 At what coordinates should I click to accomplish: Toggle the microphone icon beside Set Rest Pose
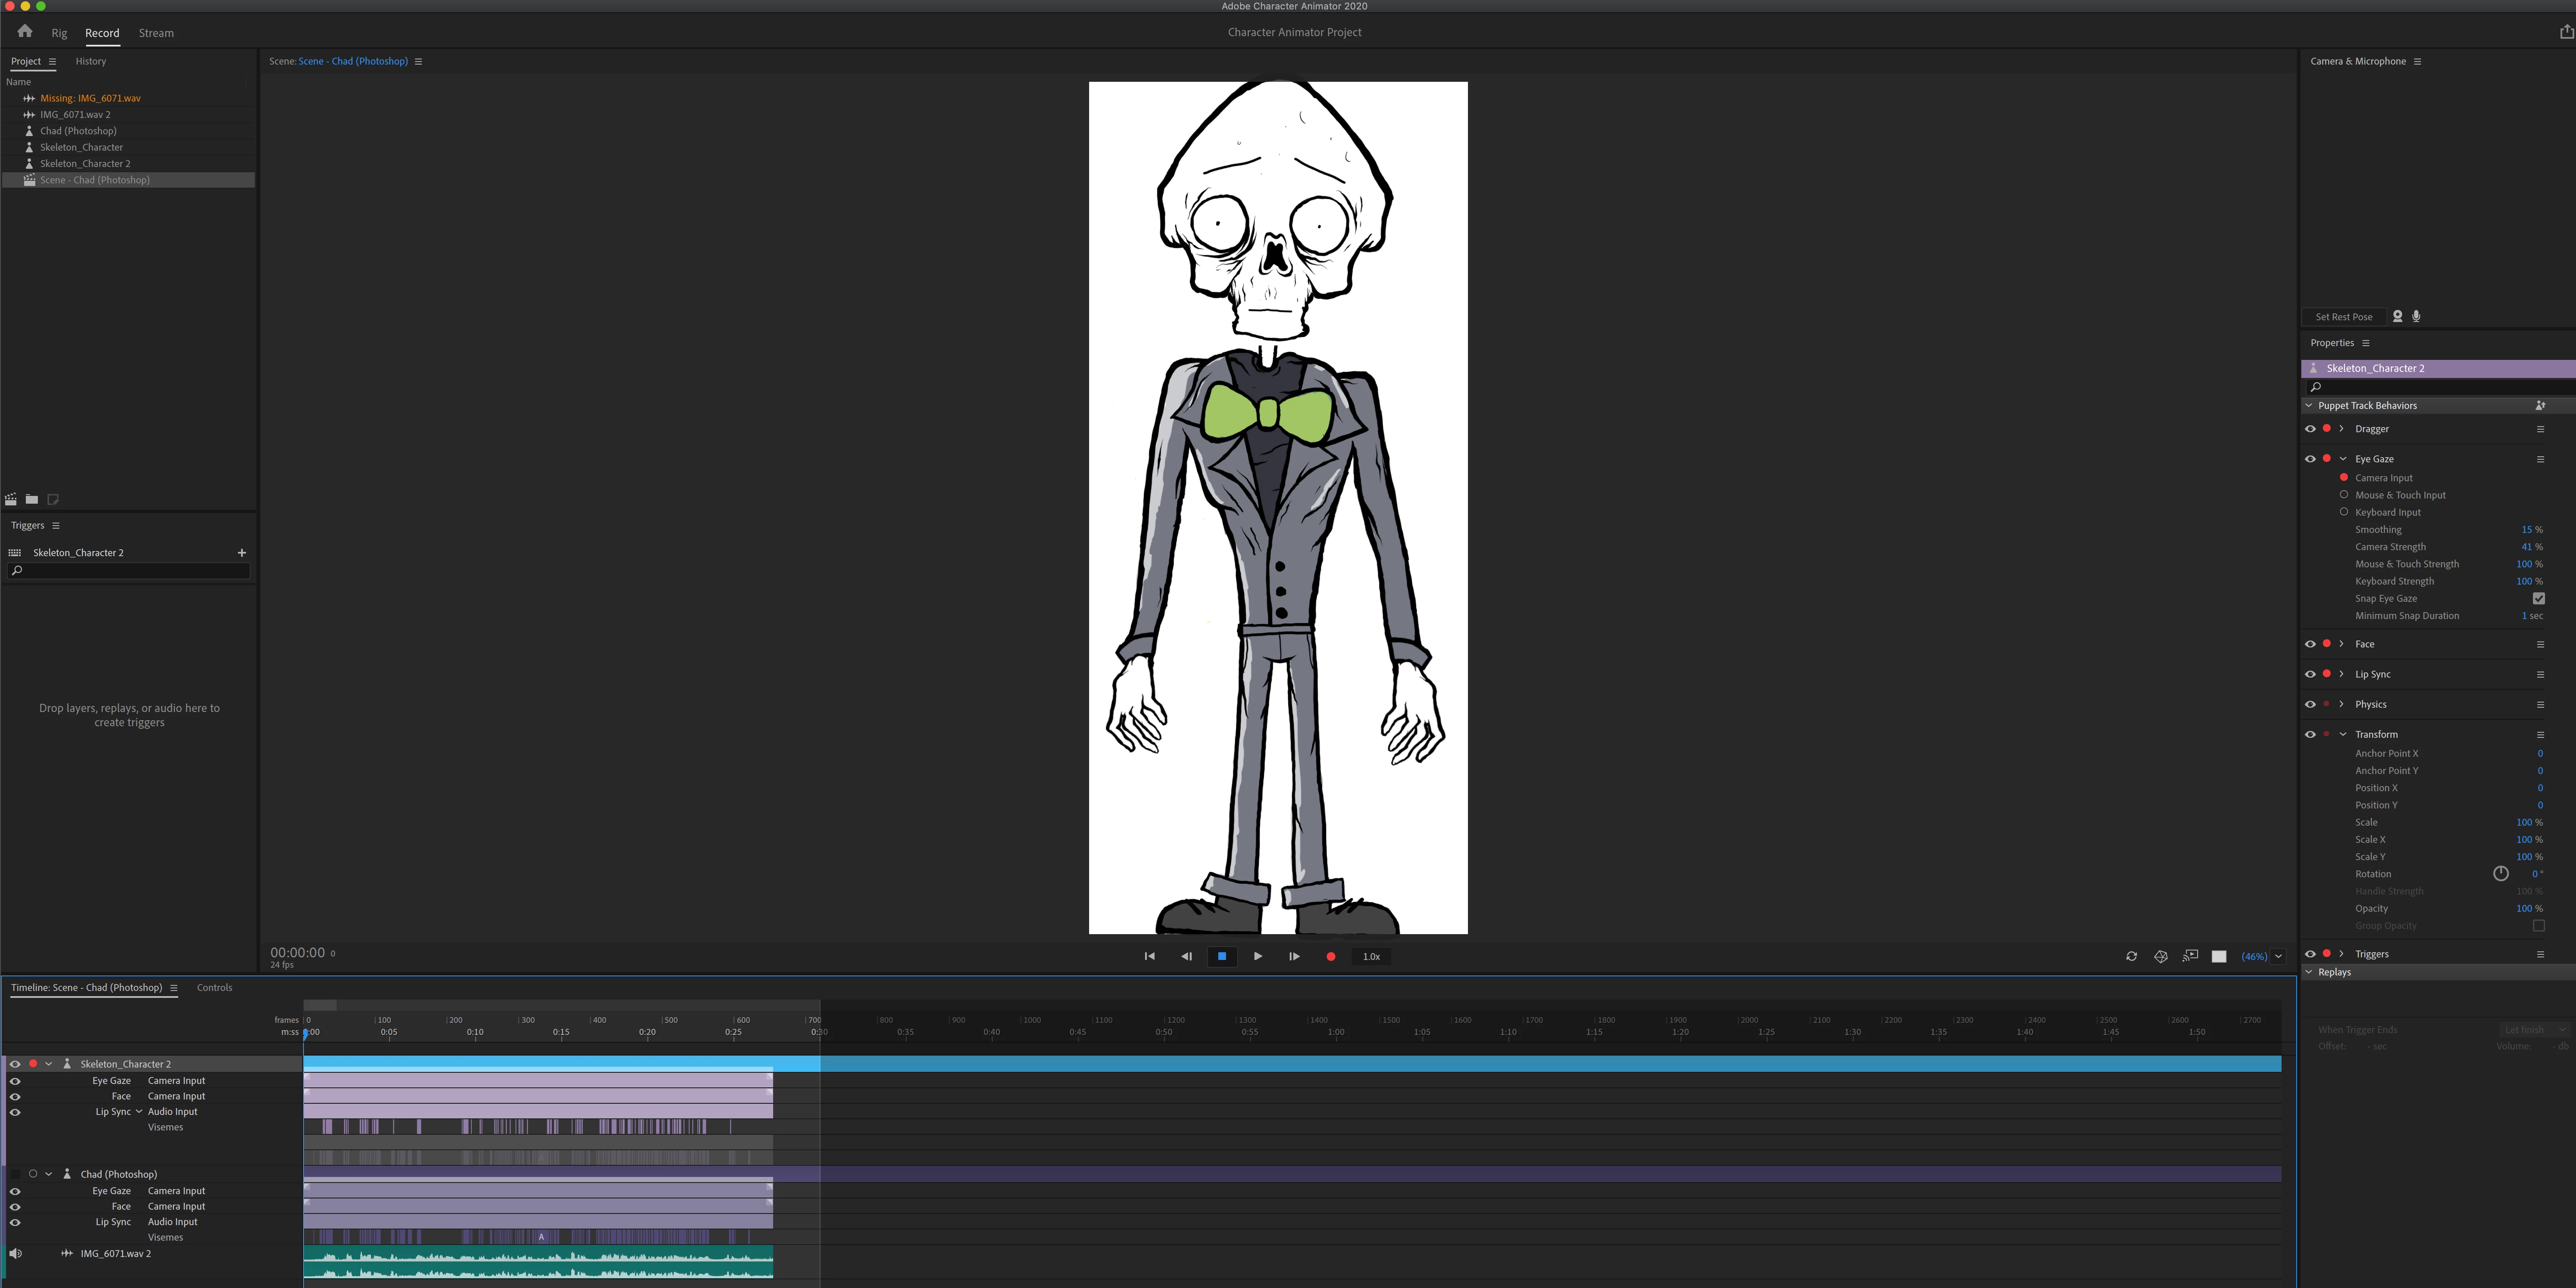[2416, 316]
